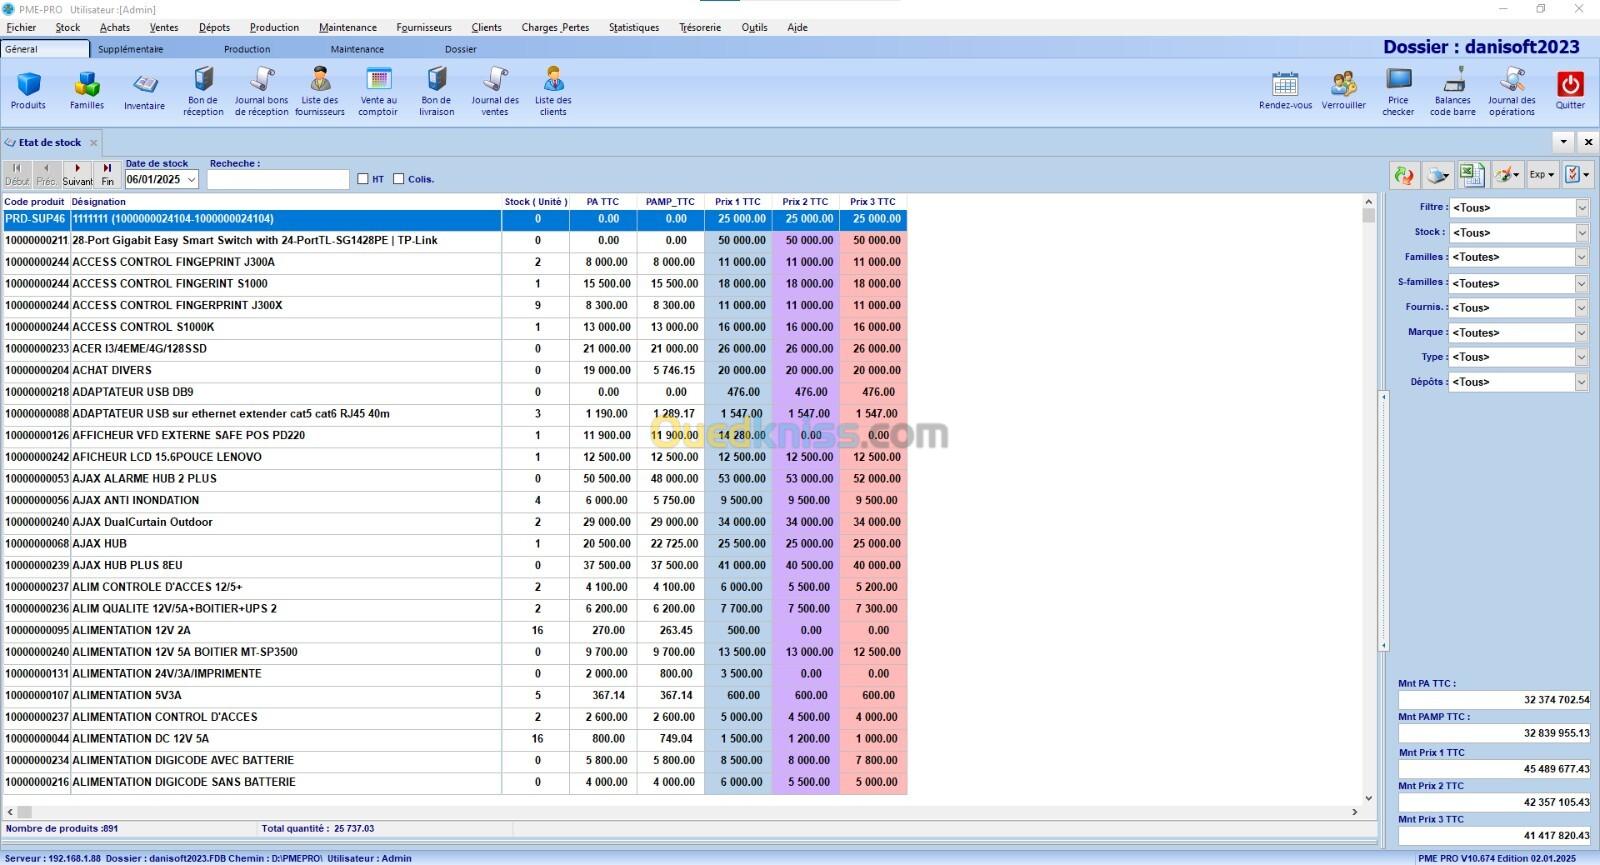
Task: Expand the Familles filter dropdown
Action: (1581, 257)
